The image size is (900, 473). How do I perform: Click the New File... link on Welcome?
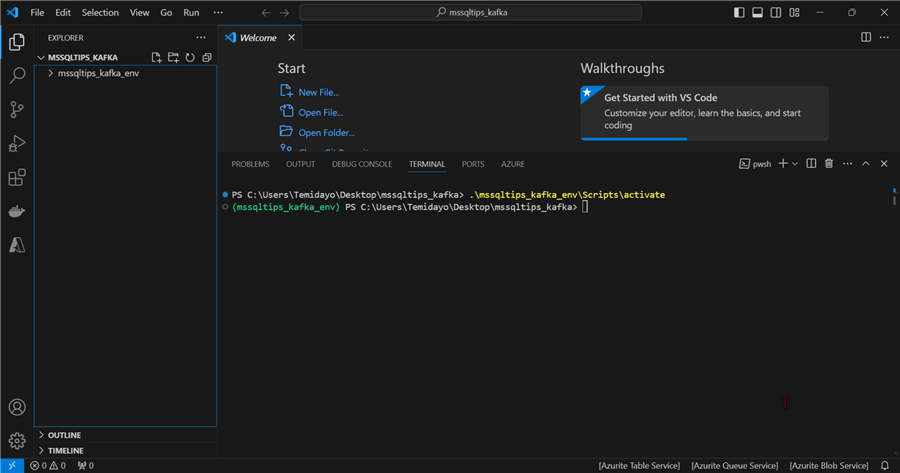click(318, 92)
